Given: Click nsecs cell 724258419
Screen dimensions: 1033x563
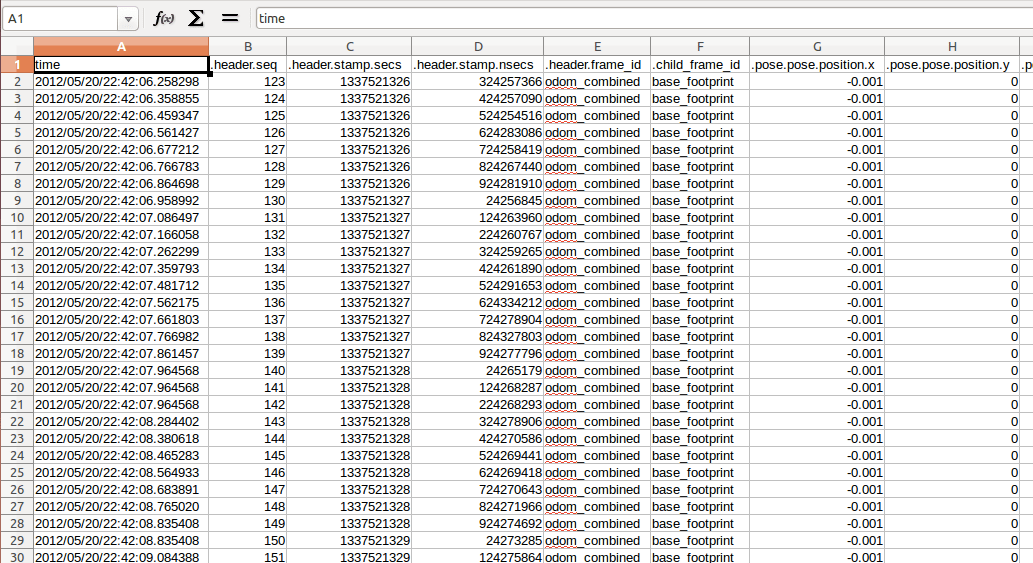Looking at the screenshot, I should point(478,149).
